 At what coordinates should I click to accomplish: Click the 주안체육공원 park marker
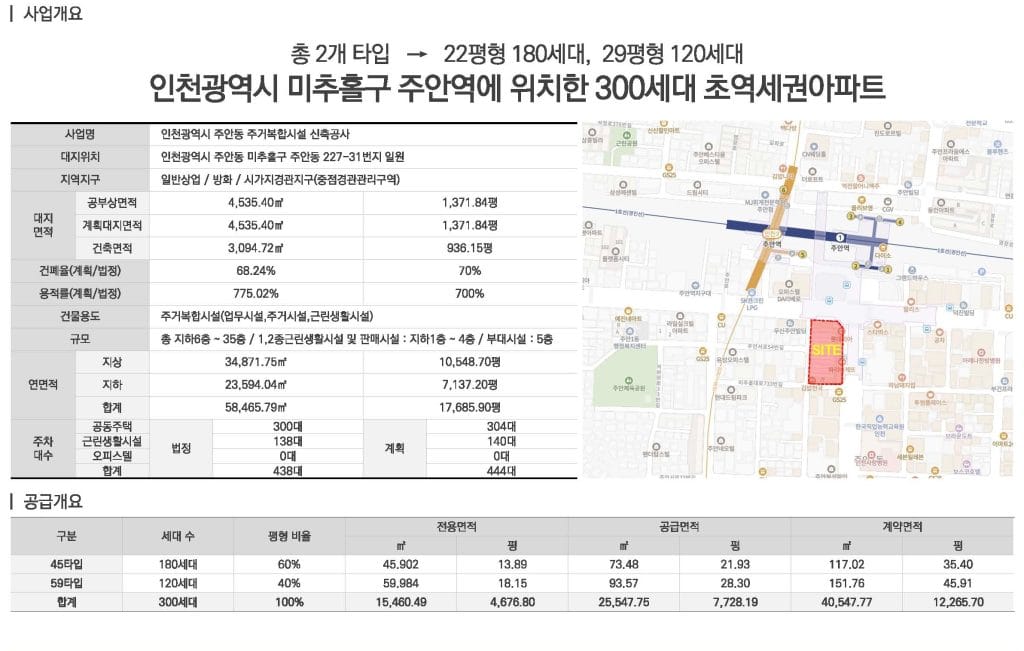(627, 380)
